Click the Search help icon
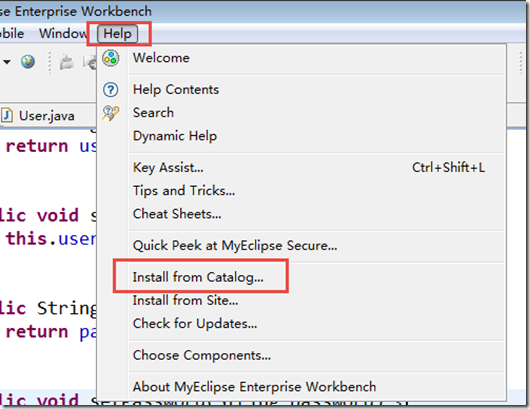Viewport: 530px width, 409px height. click(x=111, y=113)
